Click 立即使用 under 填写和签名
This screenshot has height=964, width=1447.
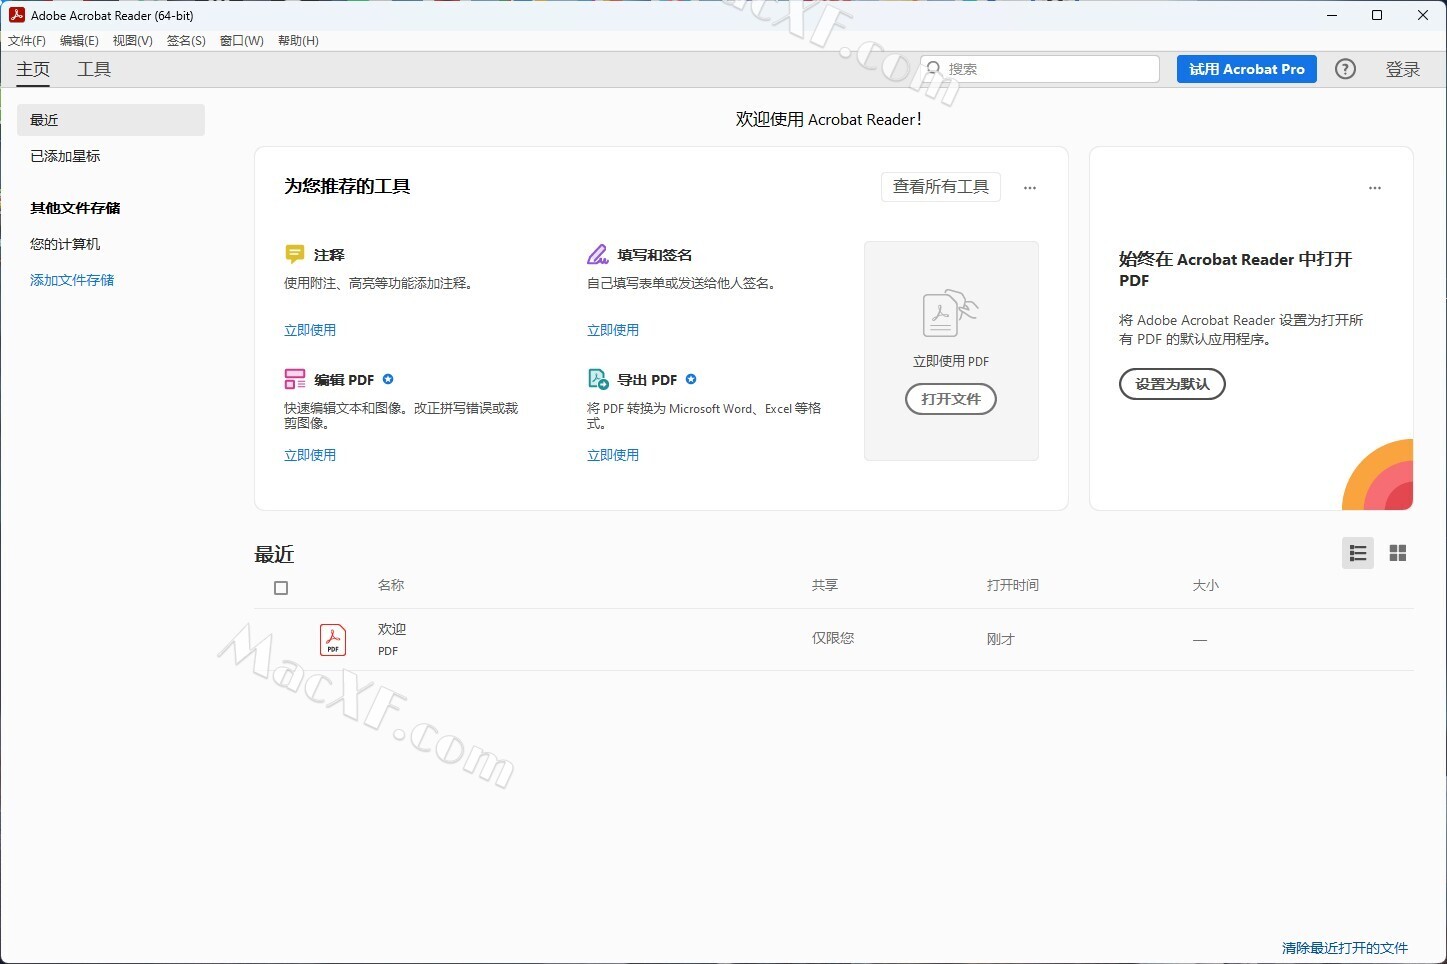click(613, 330)
